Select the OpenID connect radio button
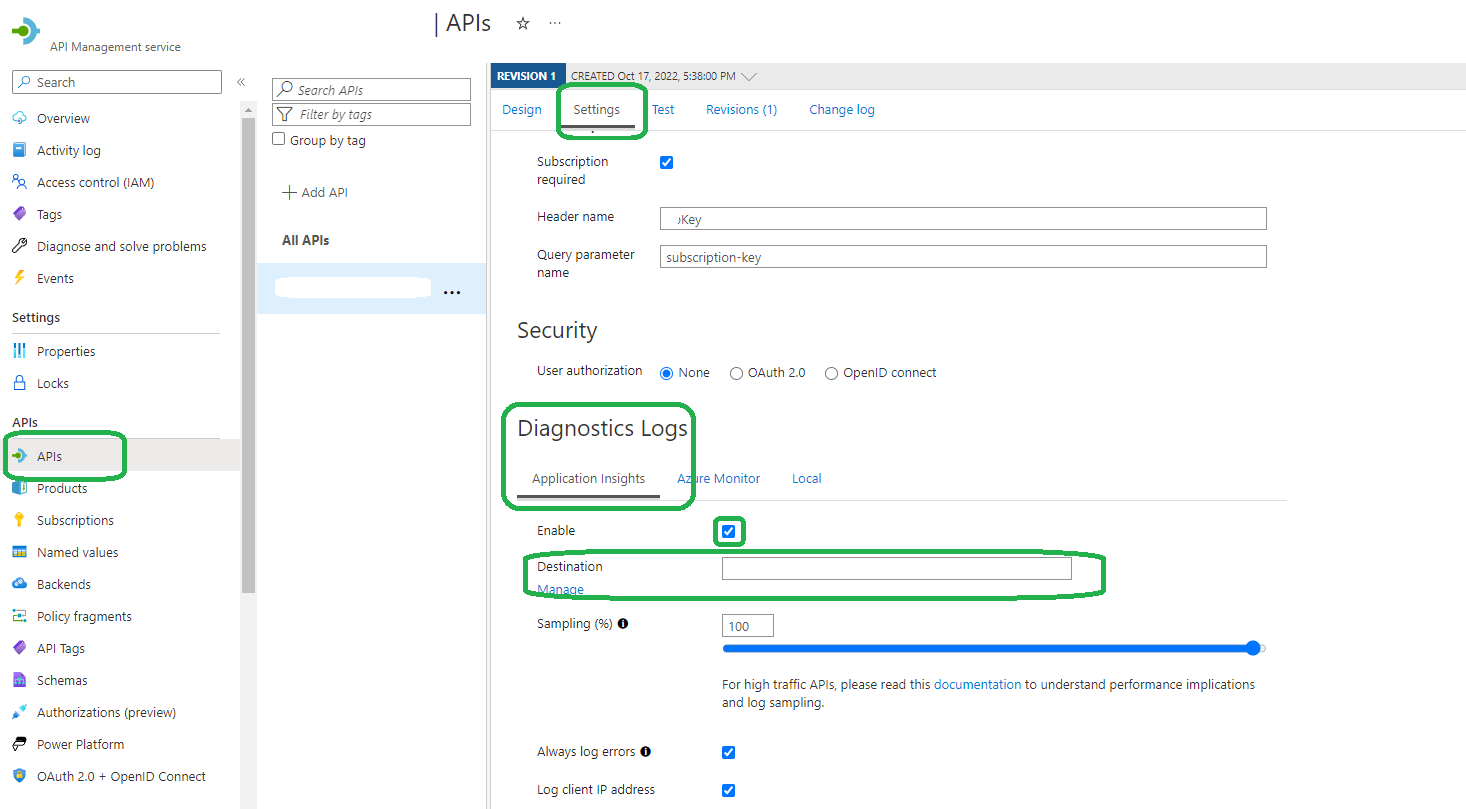 pyautogui.click(x=831, y=373)
